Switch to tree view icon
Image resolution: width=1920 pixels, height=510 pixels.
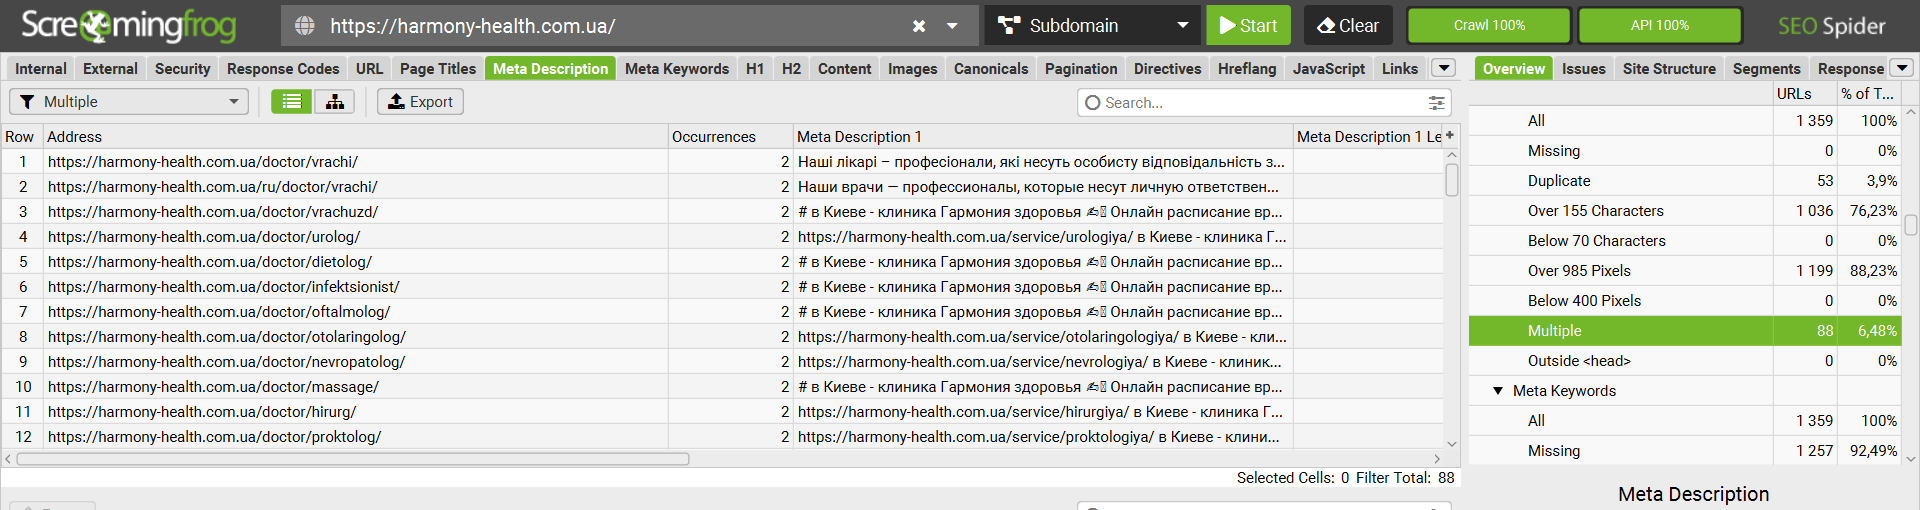tap(335, 102)
